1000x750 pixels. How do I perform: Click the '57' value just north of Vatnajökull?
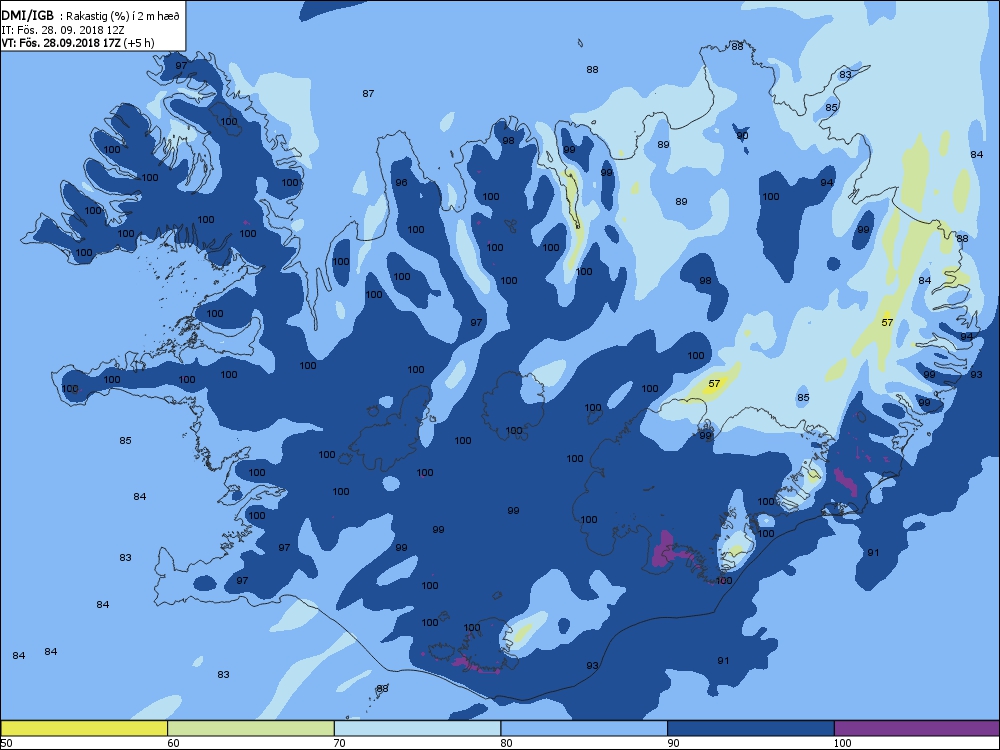(714, 383)
